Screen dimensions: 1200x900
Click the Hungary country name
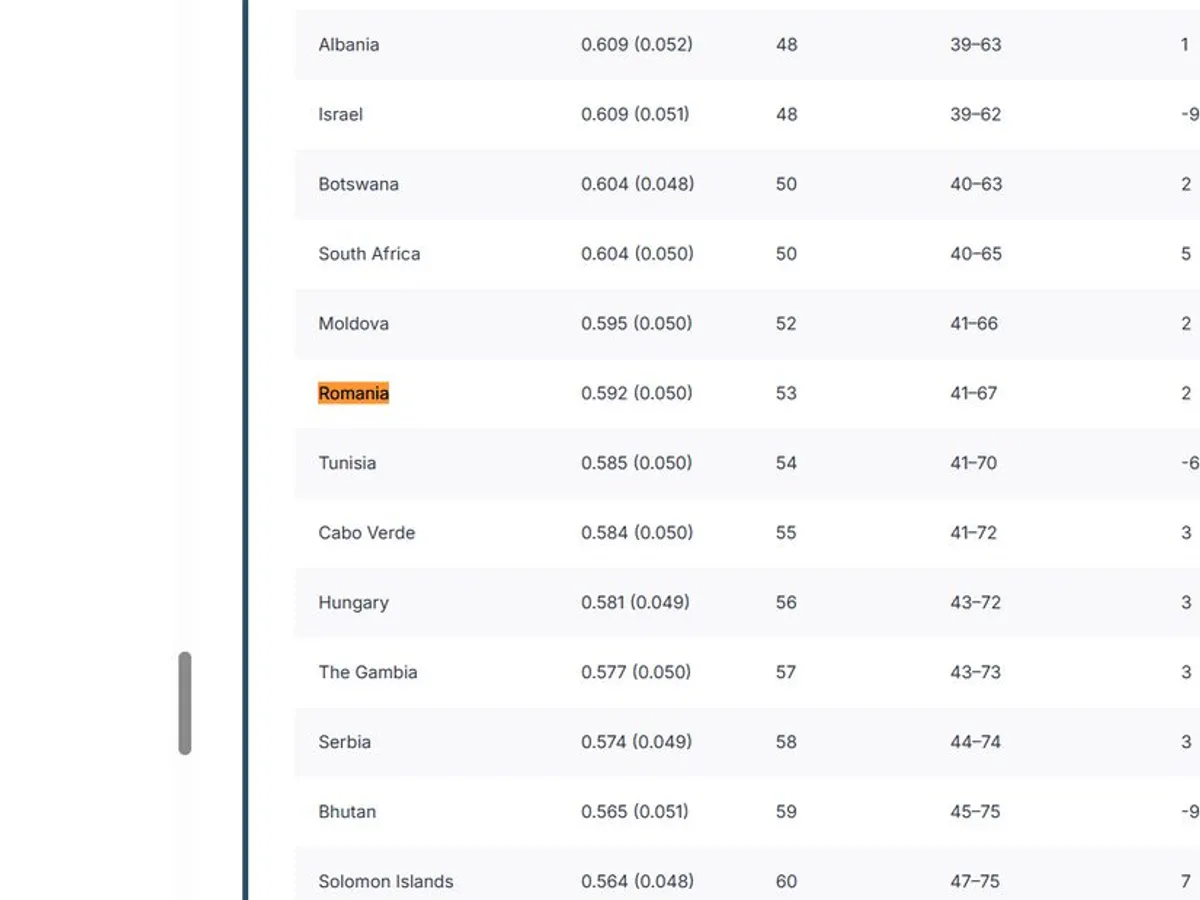coord(353,603)
